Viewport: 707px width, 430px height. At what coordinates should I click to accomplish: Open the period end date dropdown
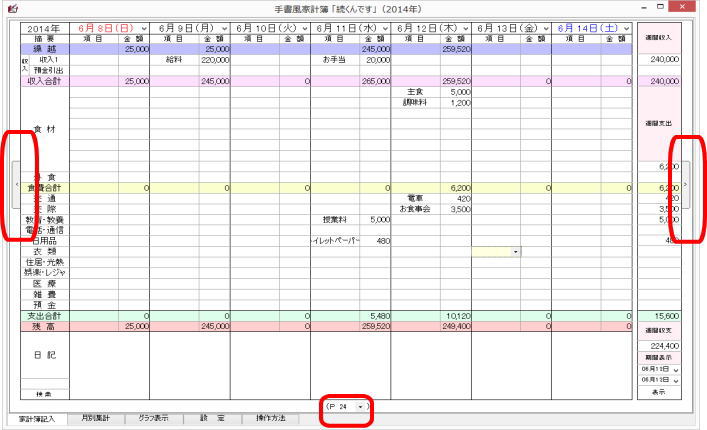tap(676, 381)
